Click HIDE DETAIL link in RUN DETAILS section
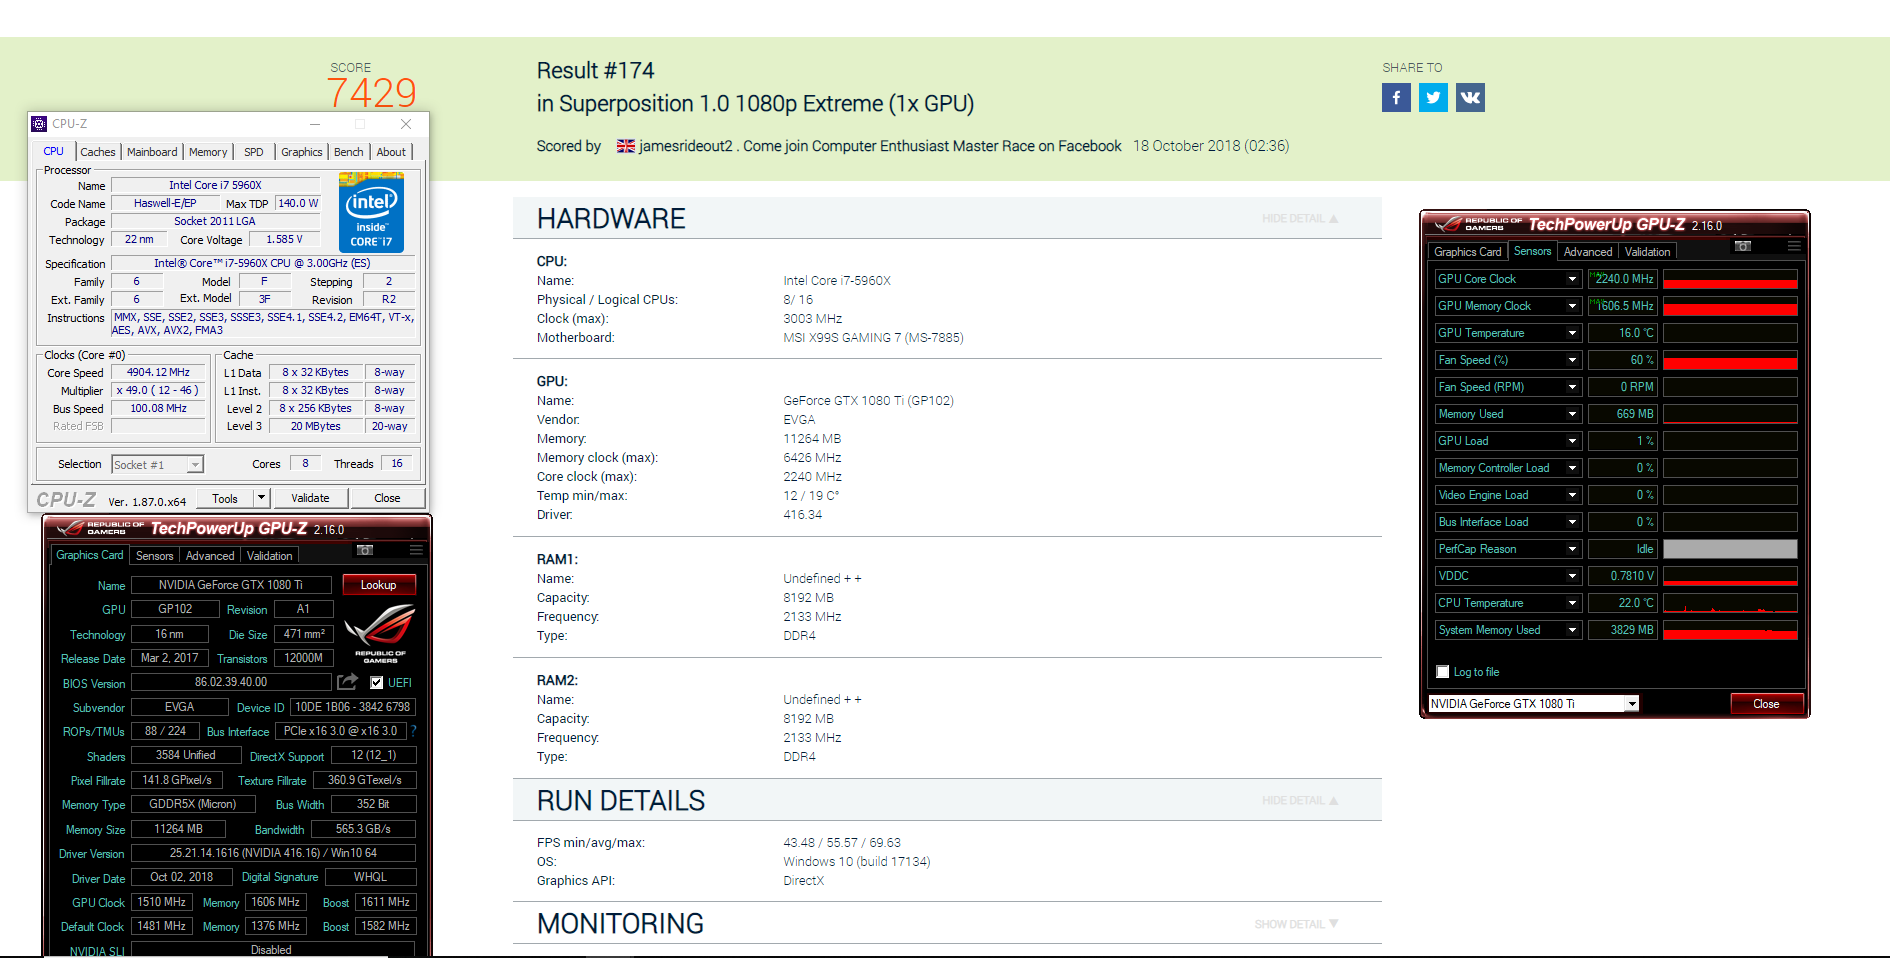Image resolution: width=1890 pixels, height=958 pixels. (x=1300, y=800)
